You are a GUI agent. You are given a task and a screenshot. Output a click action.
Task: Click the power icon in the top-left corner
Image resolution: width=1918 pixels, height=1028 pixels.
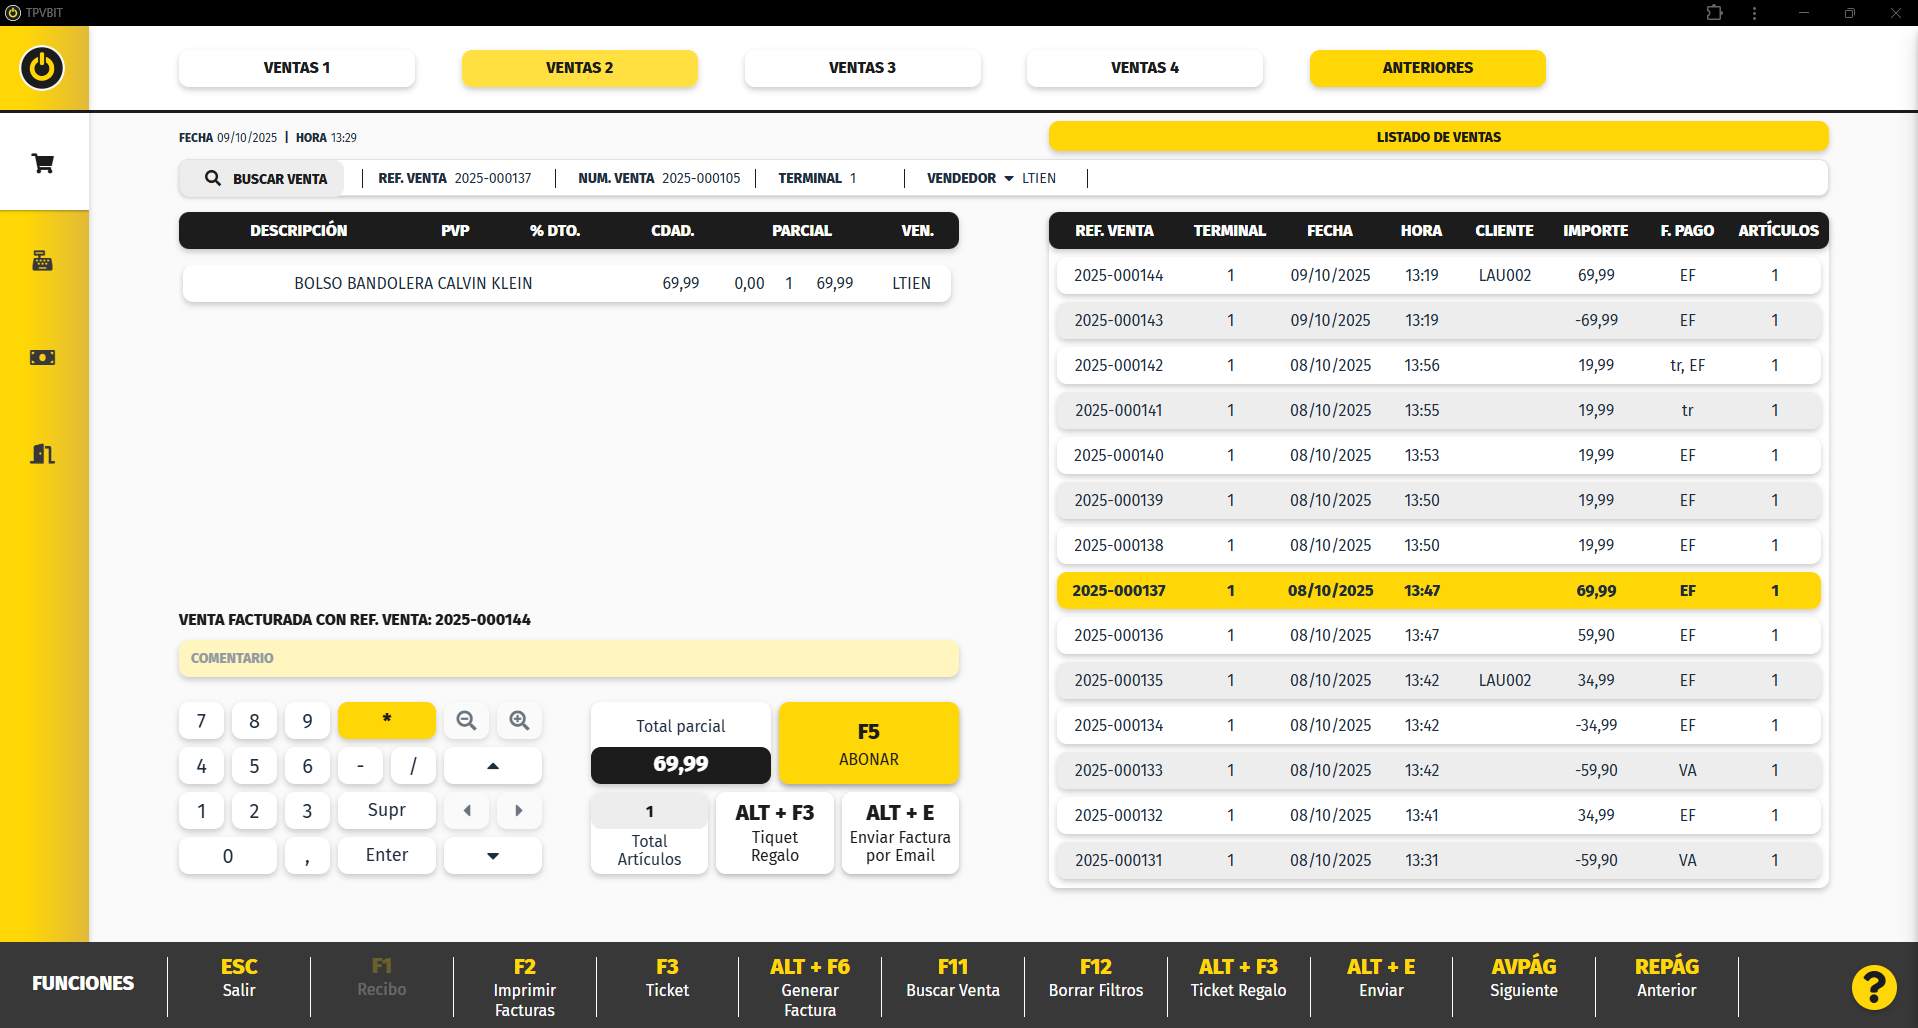[x=42, y=68]
